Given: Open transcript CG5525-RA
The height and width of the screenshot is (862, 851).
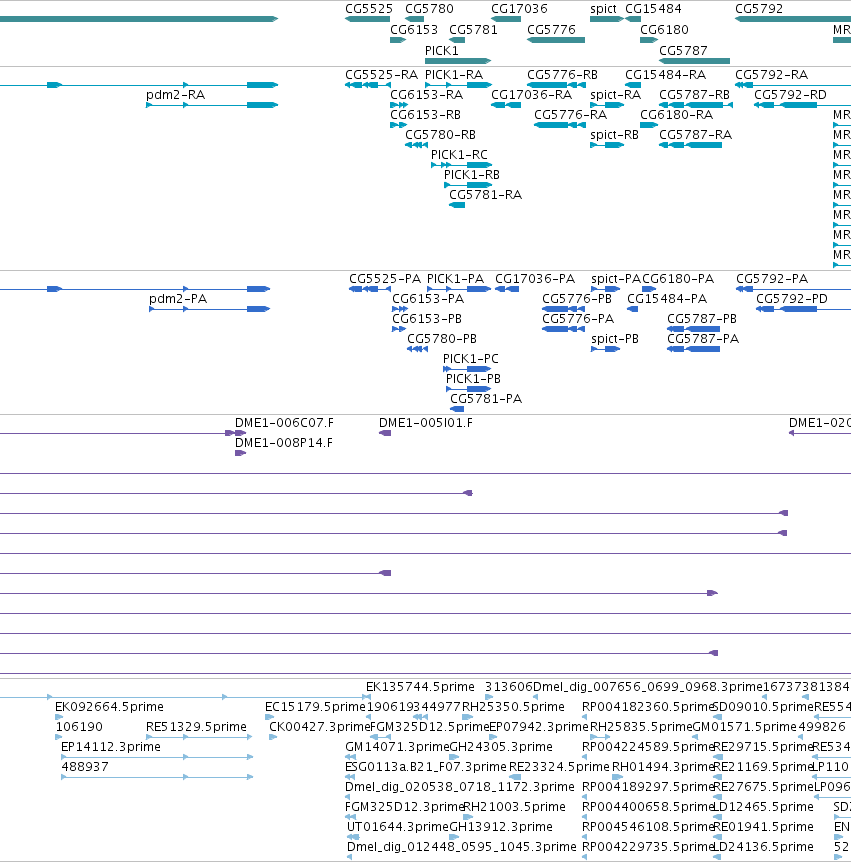Looking at the screenshot, I should [382, 75].
